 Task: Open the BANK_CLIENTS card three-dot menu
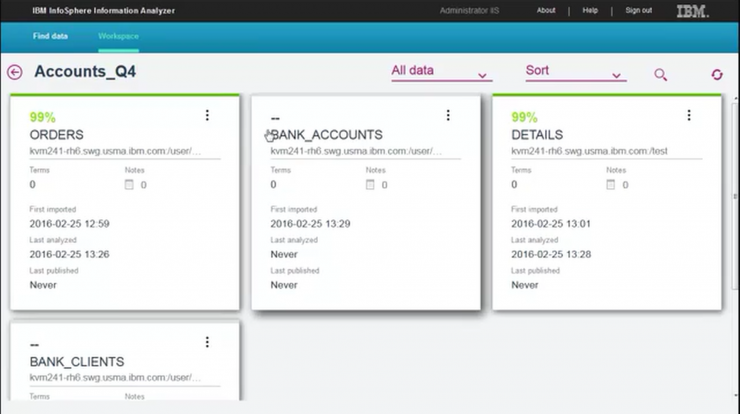point(207,342)
